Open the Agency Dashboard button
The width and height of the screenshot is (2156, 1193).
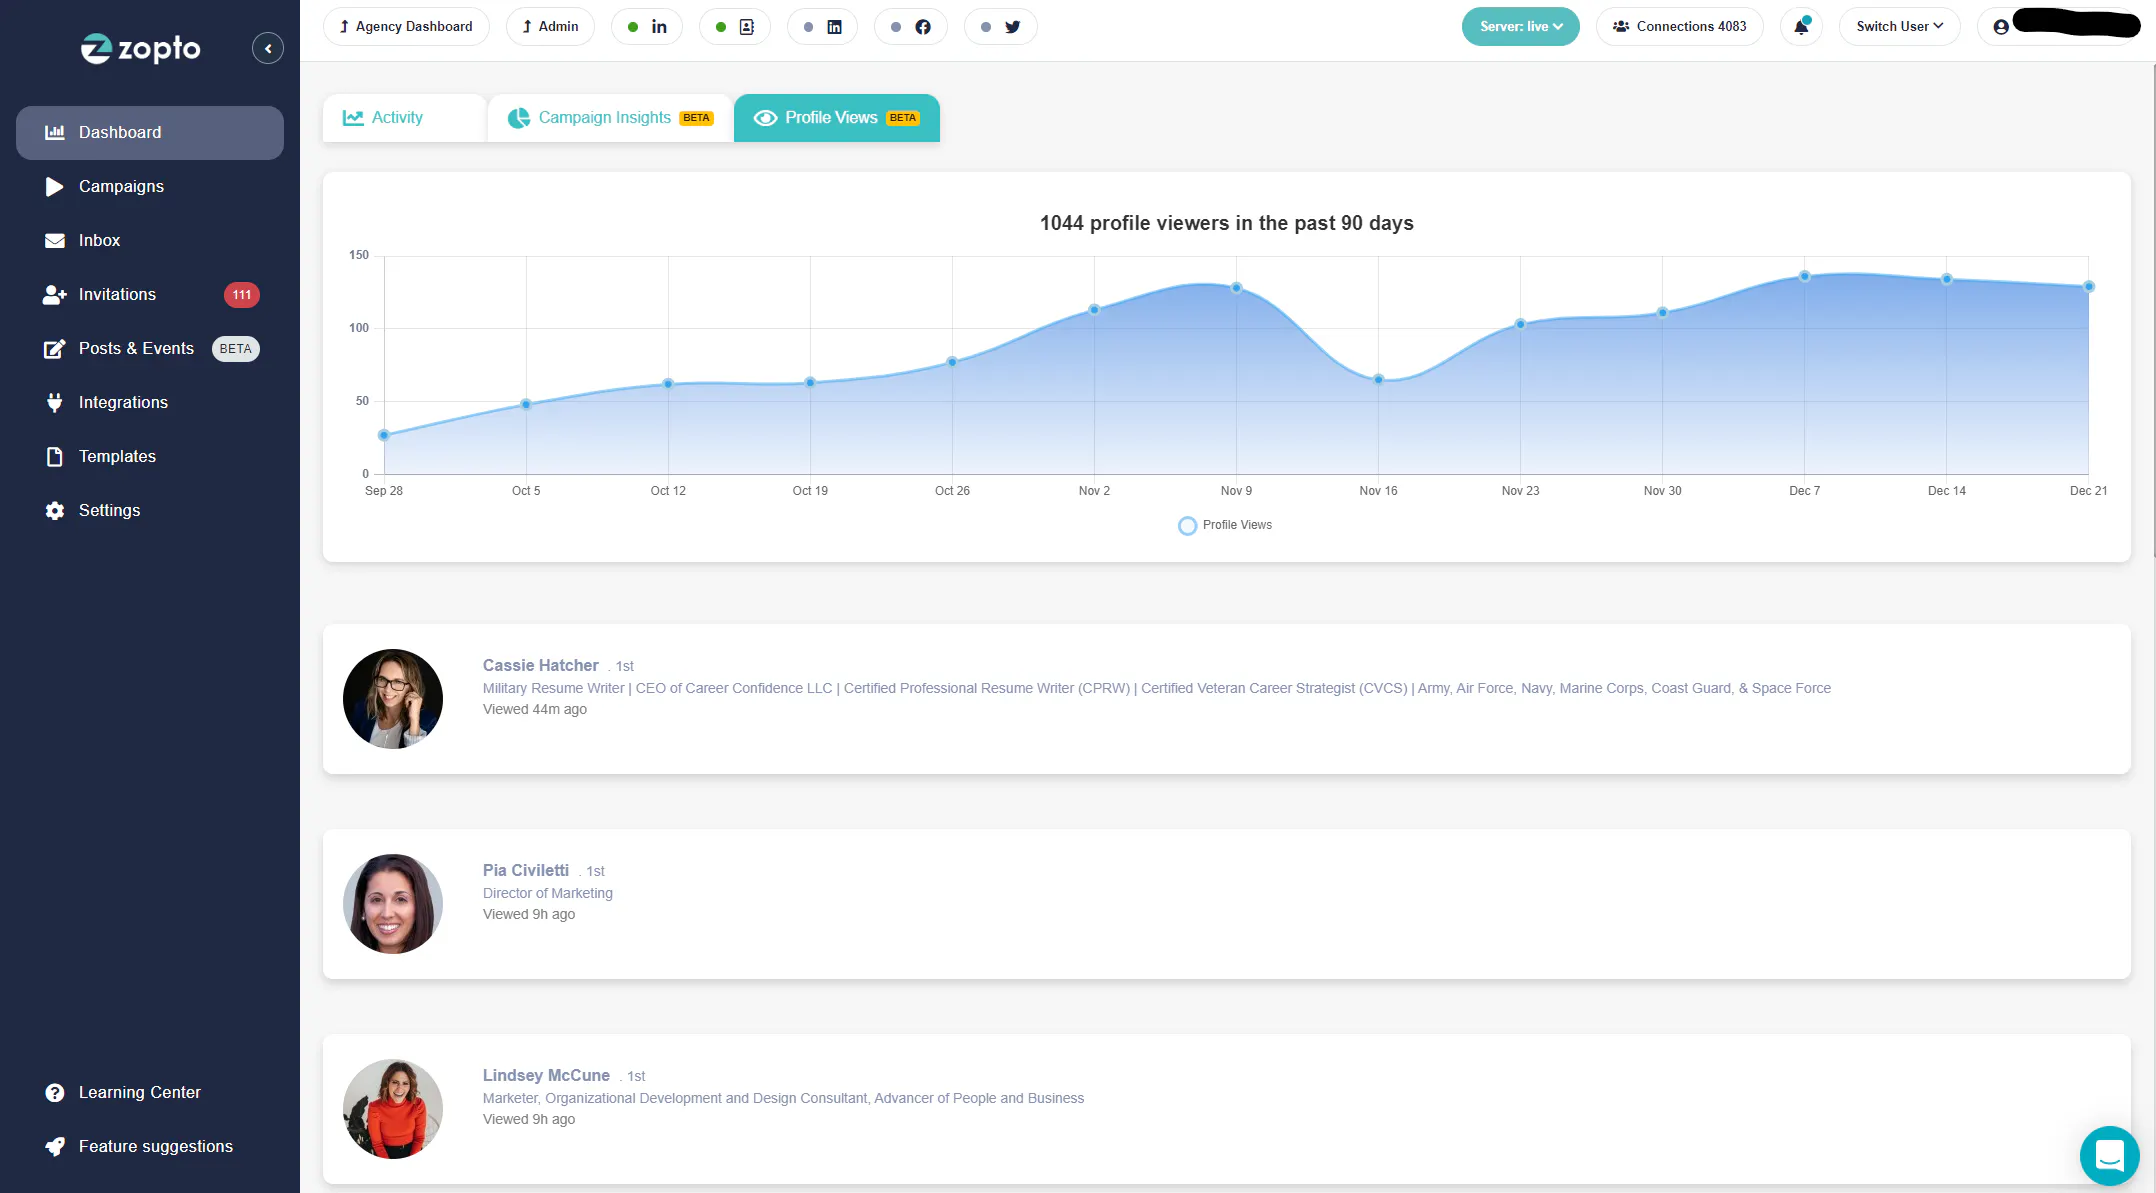point(406,26)
